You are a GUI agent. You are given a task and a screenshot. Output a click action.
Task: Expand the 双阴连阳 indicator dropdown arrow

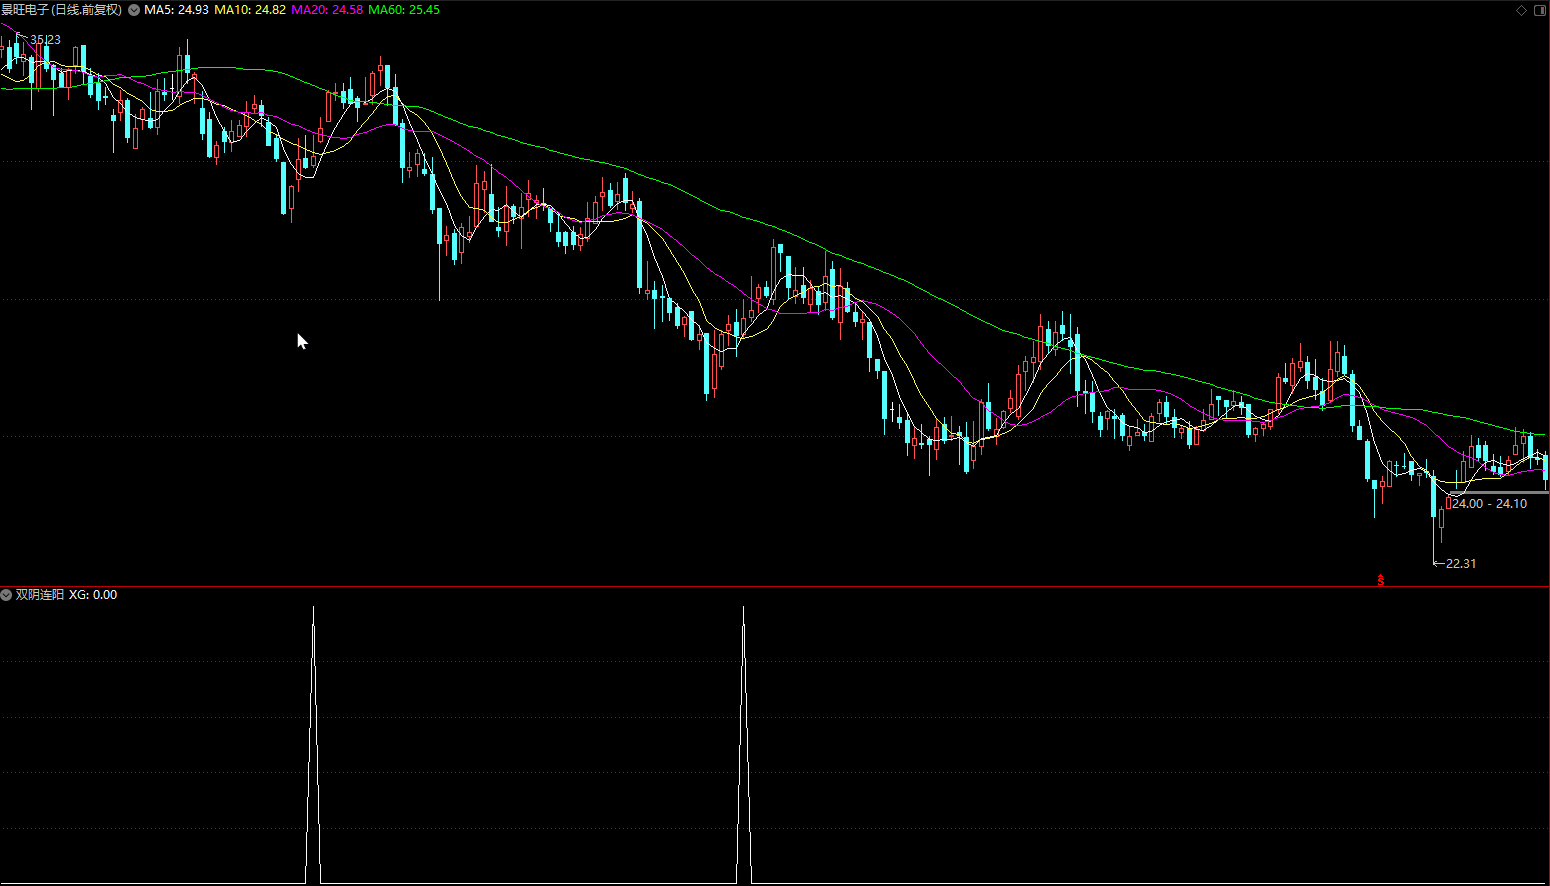pyautogui.click(x=6, y=595)
